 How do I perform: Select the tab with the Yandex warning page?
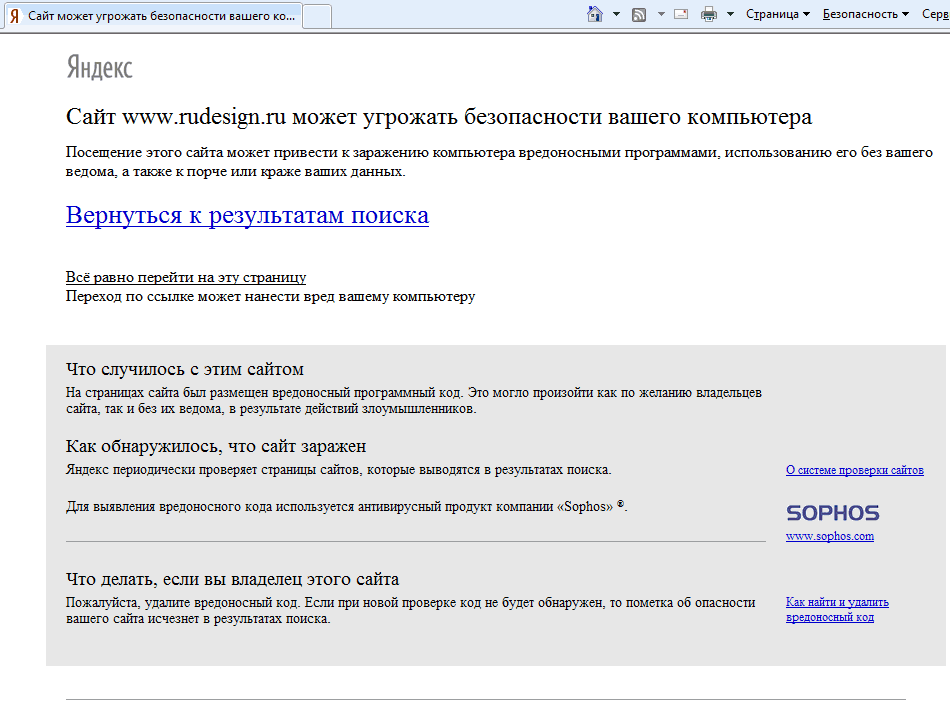160,17
